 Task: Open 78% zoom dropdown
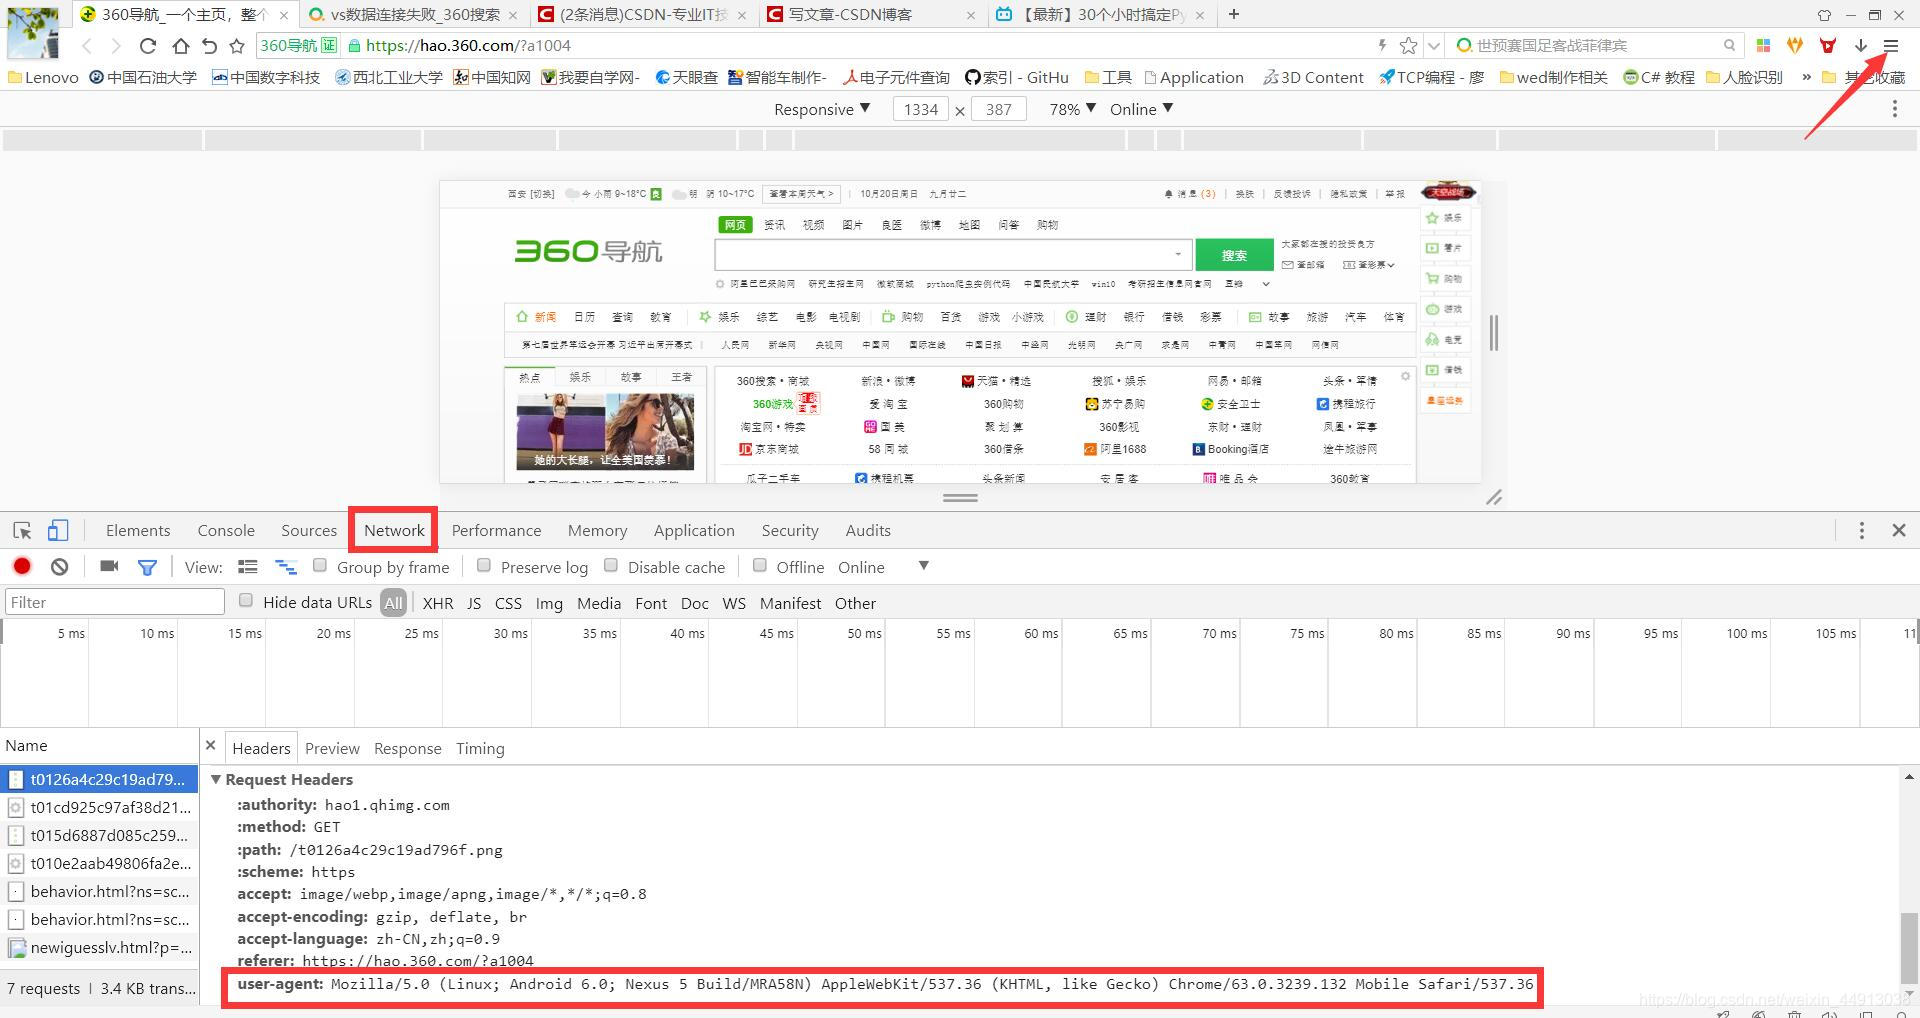click(1072, 109)
